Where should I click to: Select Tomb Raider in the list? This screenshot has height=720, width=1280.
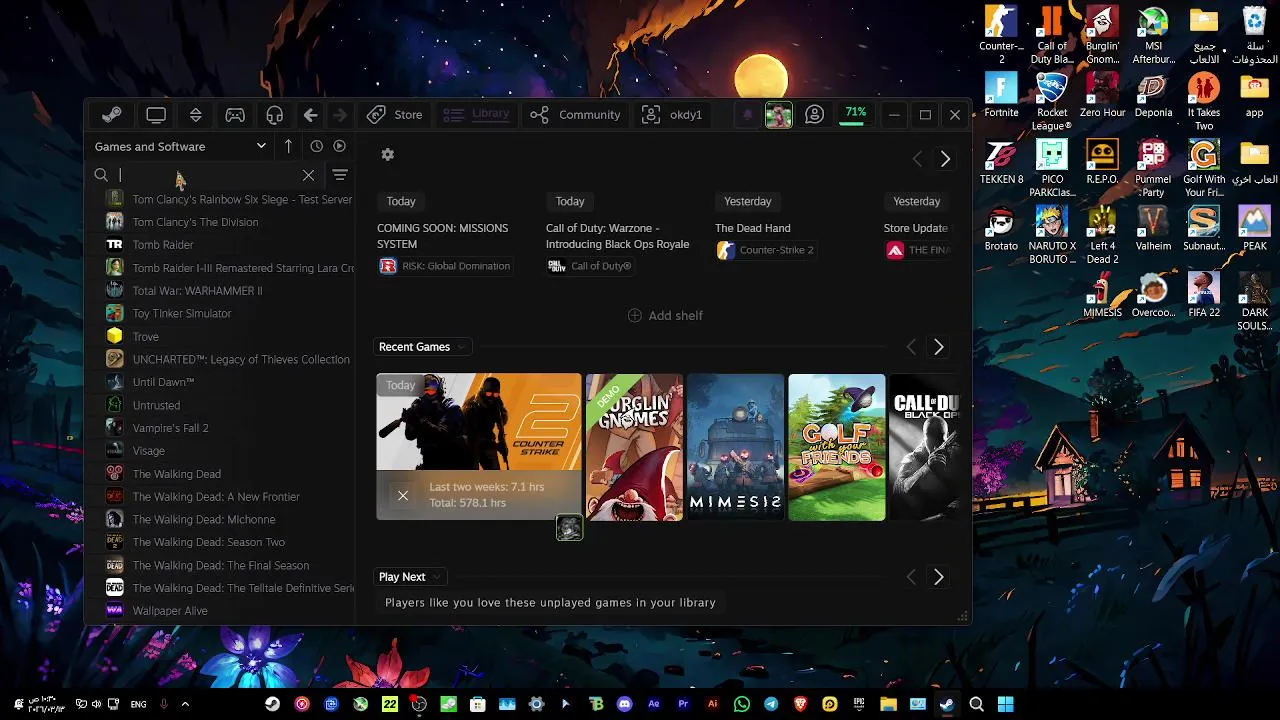coord(163,244)
